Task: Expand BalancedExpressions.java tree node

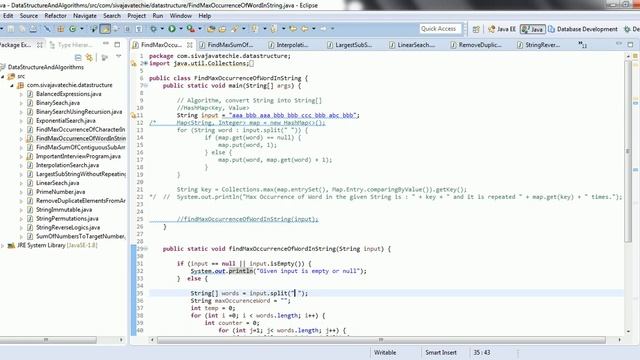Action: [x=21, y=94]
